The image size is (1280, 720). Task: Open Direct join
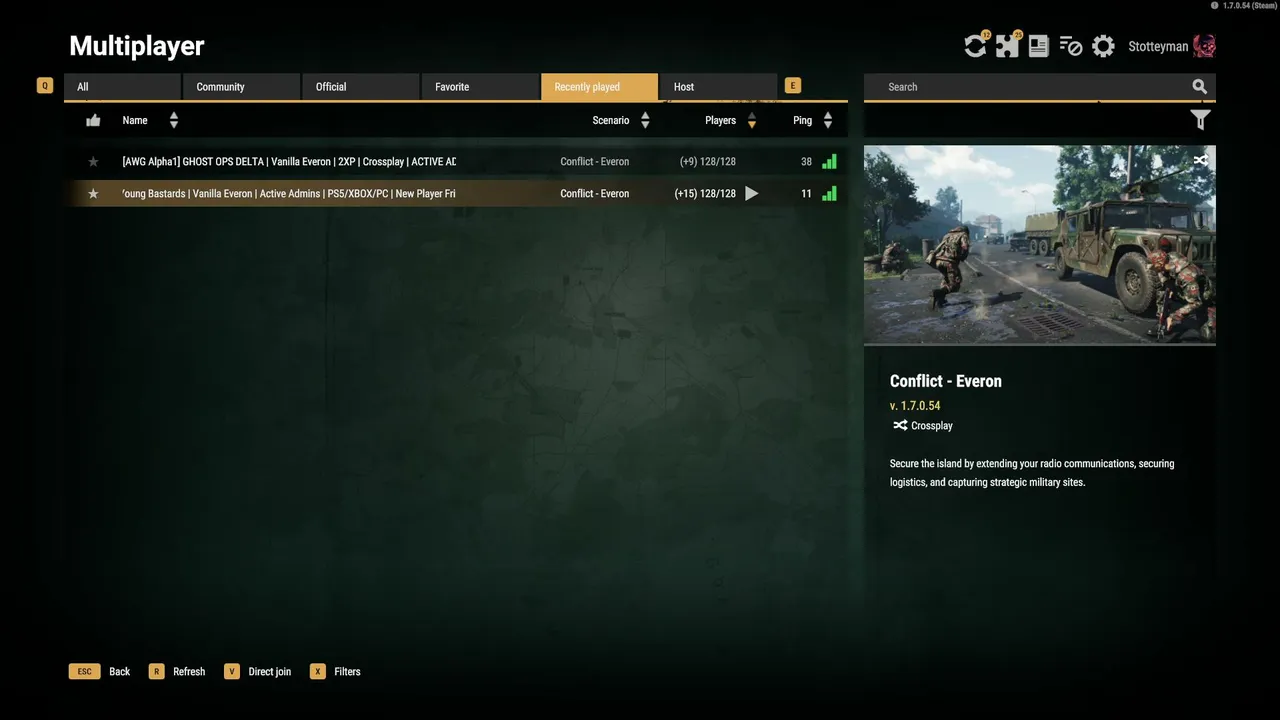(258, 672)
